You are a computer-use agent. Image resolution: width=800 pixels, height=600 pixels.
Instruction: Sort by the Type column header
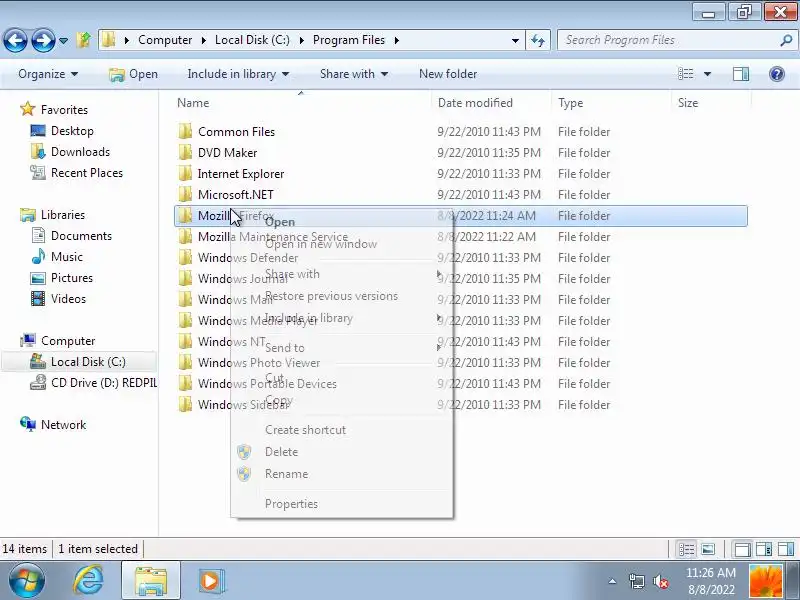[x=612, y=103]
